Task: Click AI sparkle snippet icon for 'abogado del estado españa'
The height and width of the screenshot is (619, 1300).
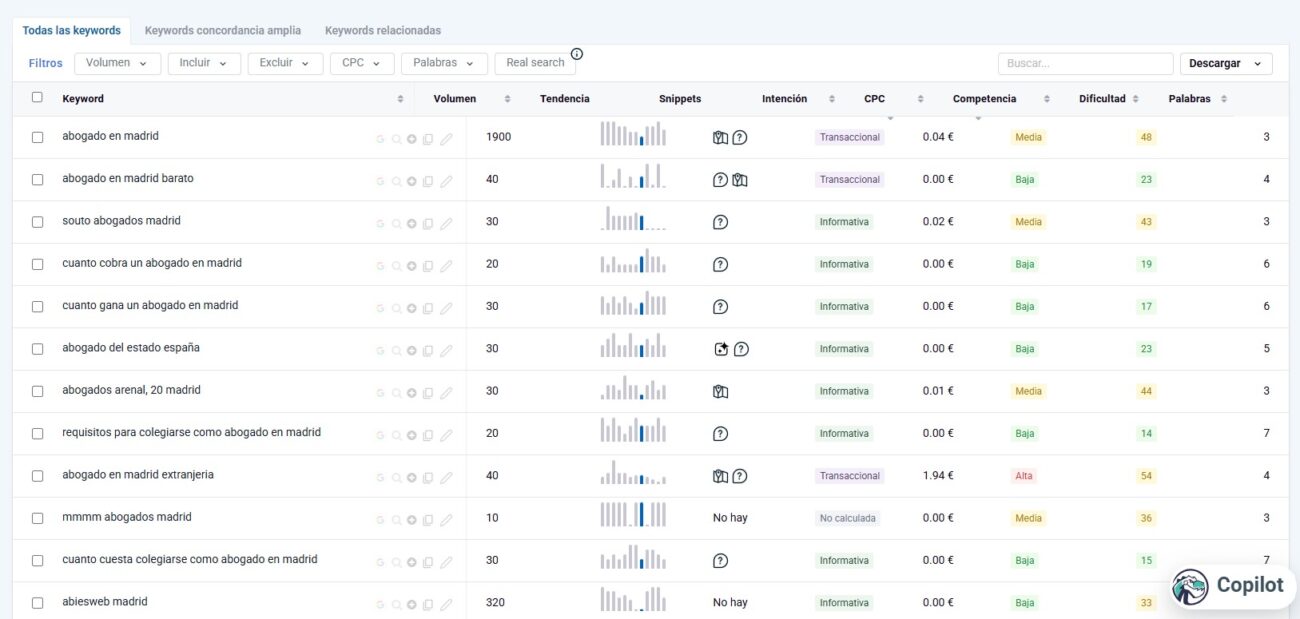Action: pyautogui.click(x=721, y=349)
